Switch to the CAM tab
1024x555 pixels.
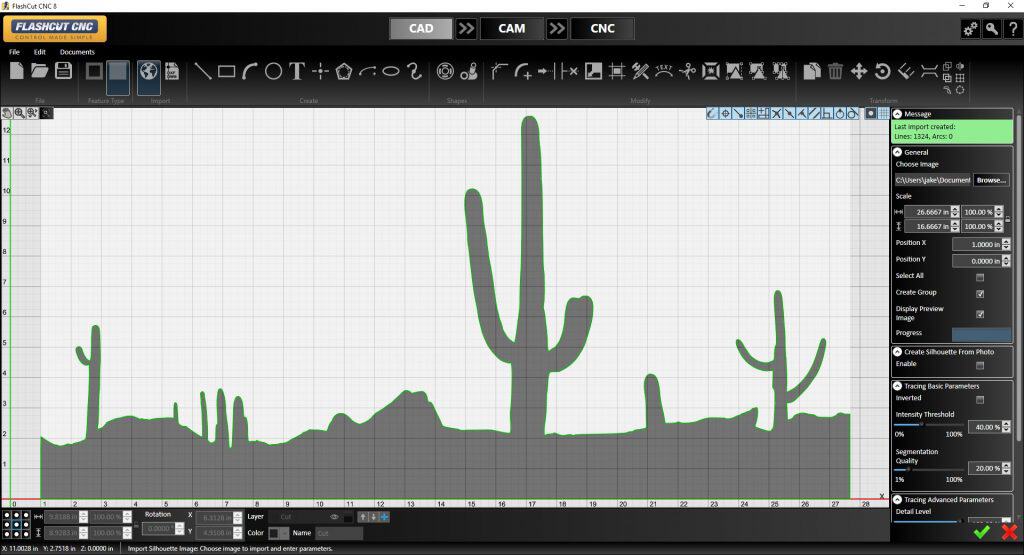512,28
